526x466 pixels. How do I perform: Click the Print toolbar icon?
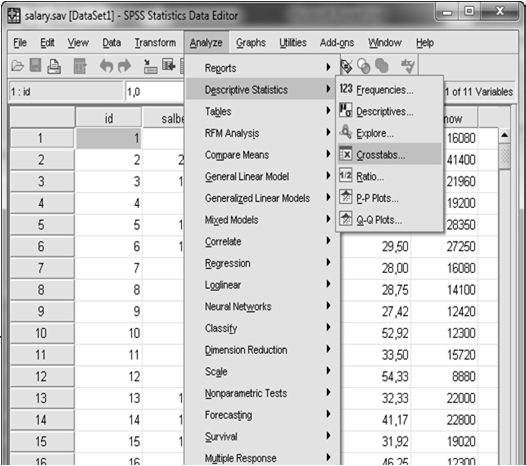point(54,66)
